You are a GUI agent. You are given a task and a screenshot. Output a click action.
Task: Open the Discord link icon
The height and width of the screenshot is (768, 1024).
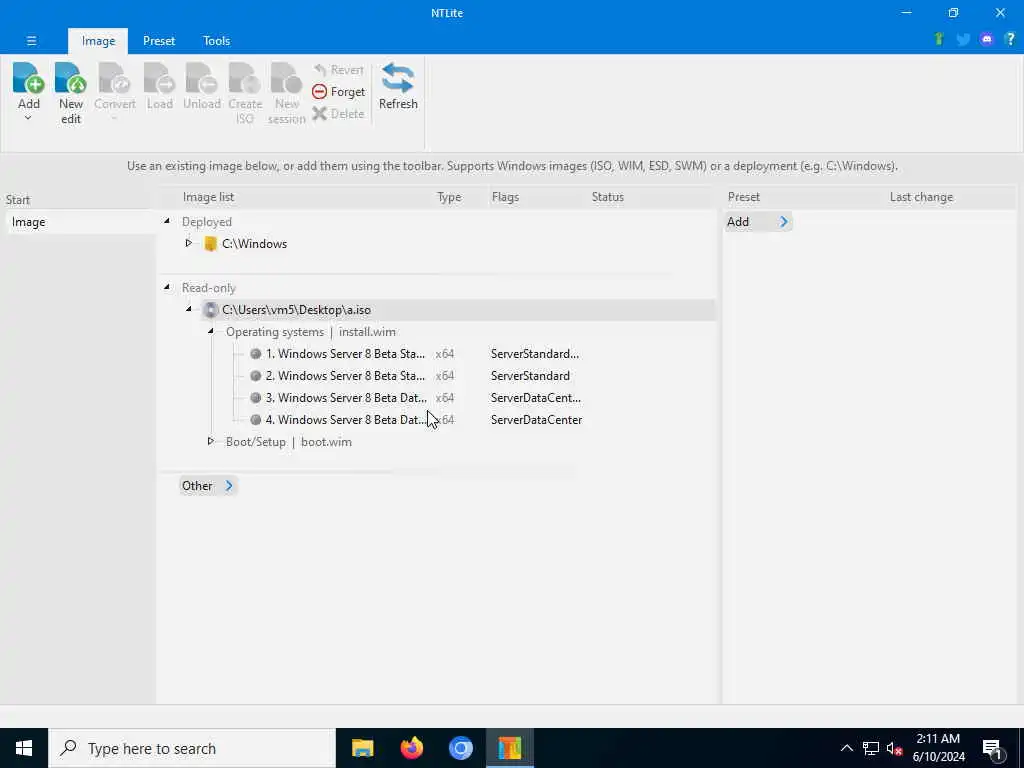(x=987, y=39)
